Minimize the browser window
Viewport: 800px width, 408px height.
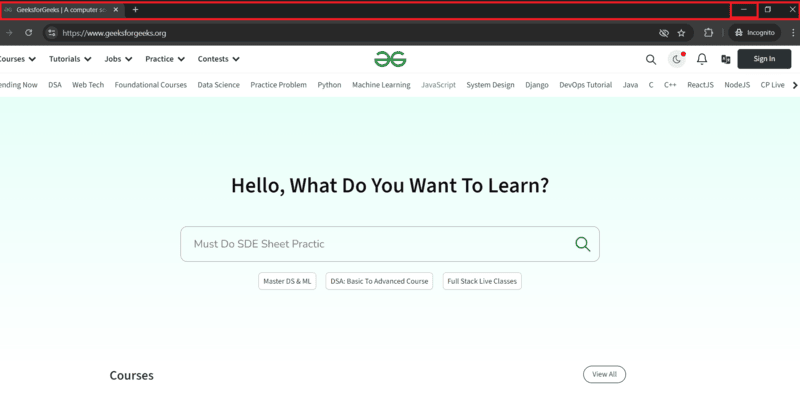pyautogui.click(x=744, y=10)
